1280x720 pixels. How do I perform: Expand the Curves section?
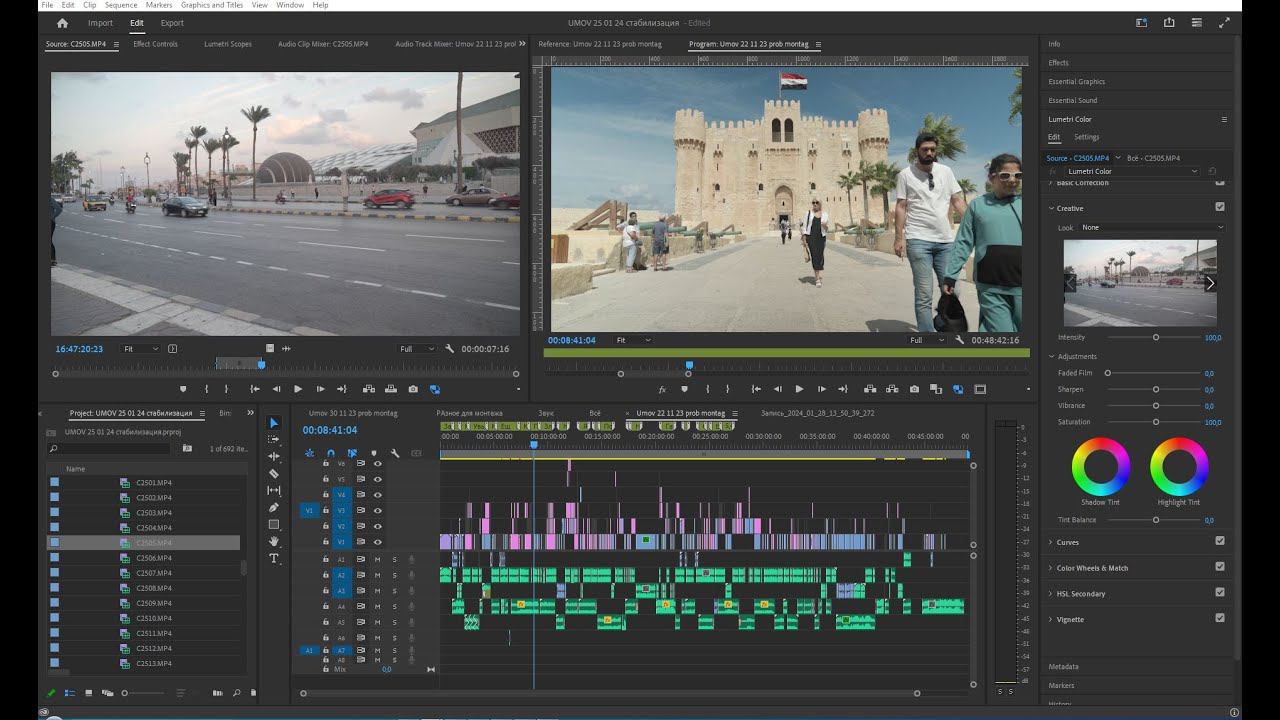coord(1068,542)
